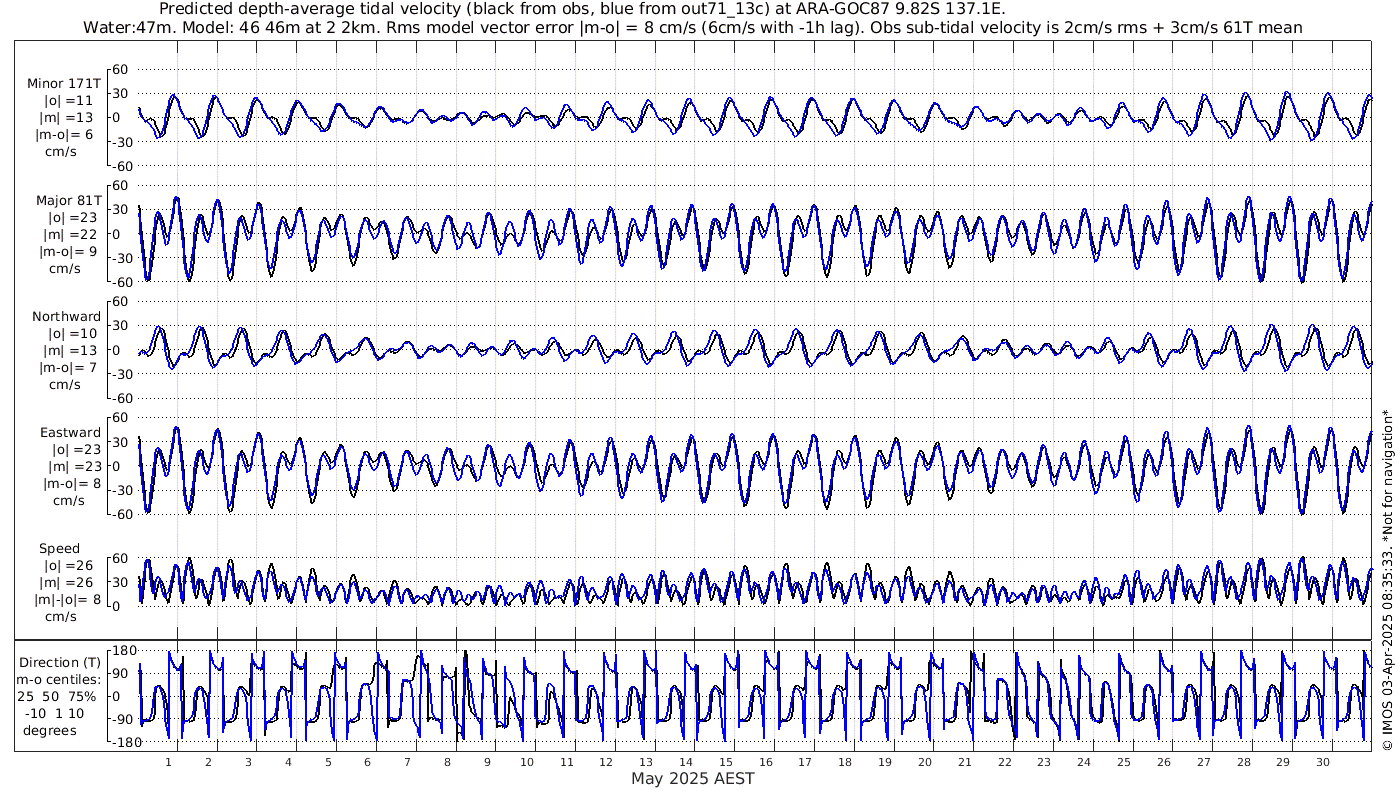Click the "60" tick of the Minor panel
The height and width of the screenshot is (800, 1400).
pyautogui.click(x=121, y=69)
